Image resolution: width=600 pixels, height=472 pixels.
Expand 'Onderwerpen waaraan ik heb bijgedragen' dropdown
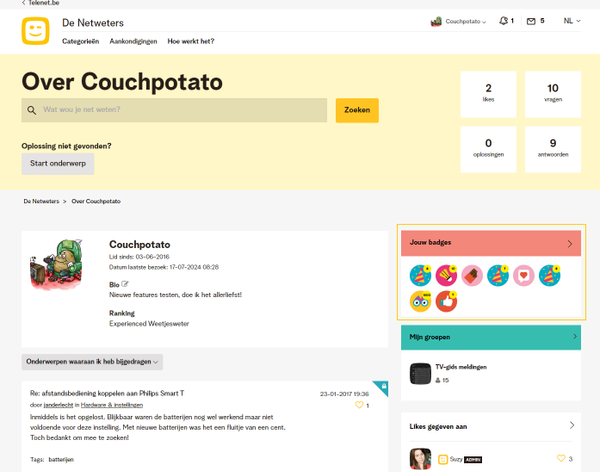[x=92, y=362]
